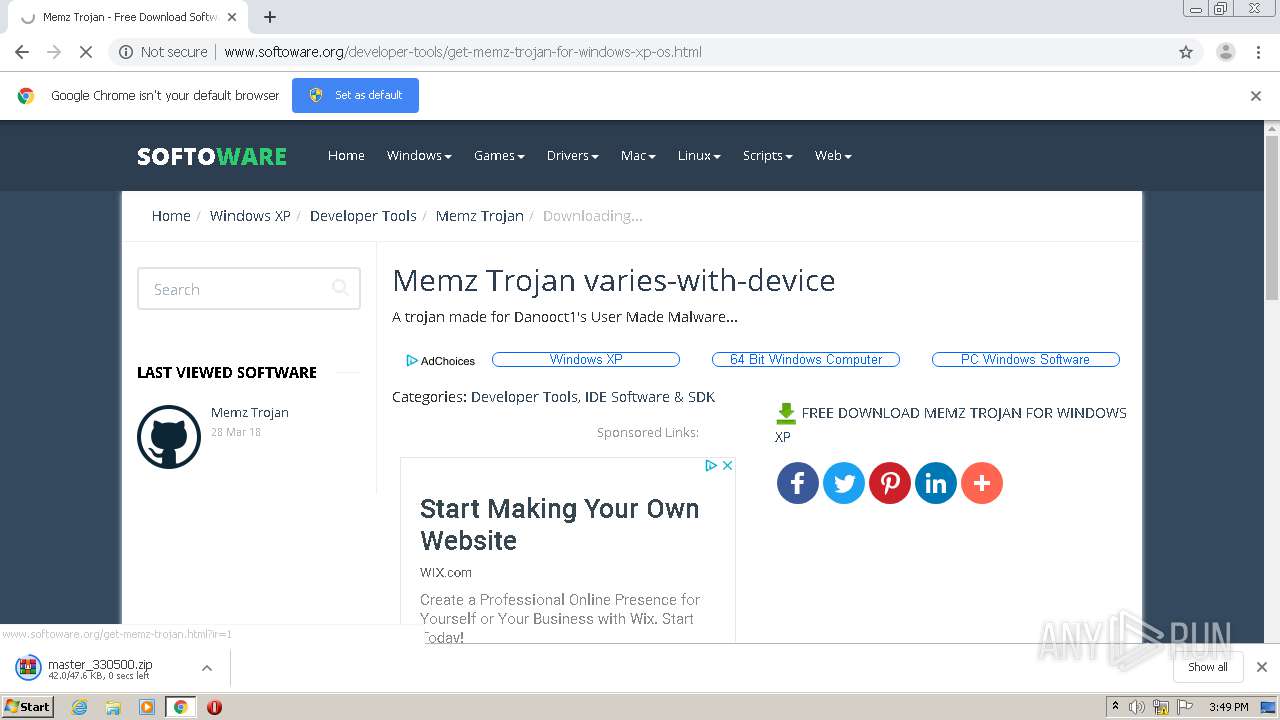Open the file explorer taskbar icon
The width and height of the screenshot is (1280, 720).
pyautogui.click(x=113, y=707)
